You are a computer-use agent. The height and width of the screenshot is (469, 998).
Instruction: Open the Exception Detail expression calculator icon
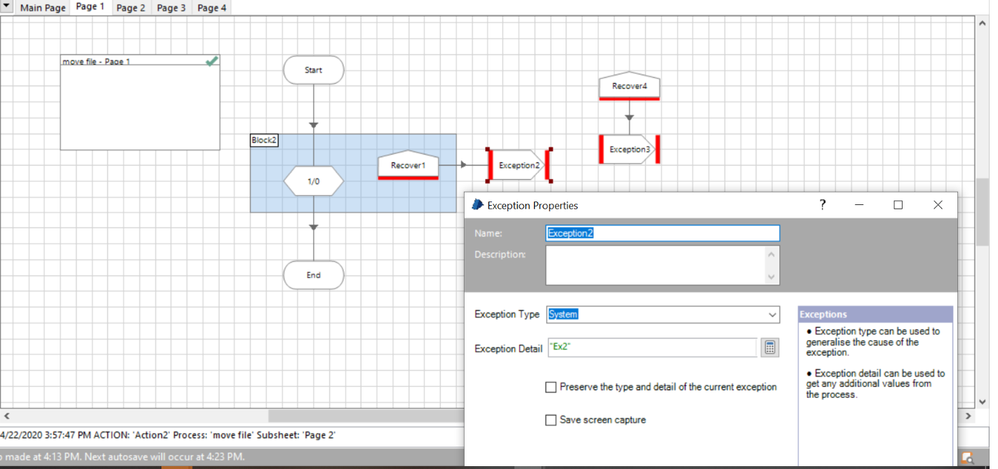(770, 347)
